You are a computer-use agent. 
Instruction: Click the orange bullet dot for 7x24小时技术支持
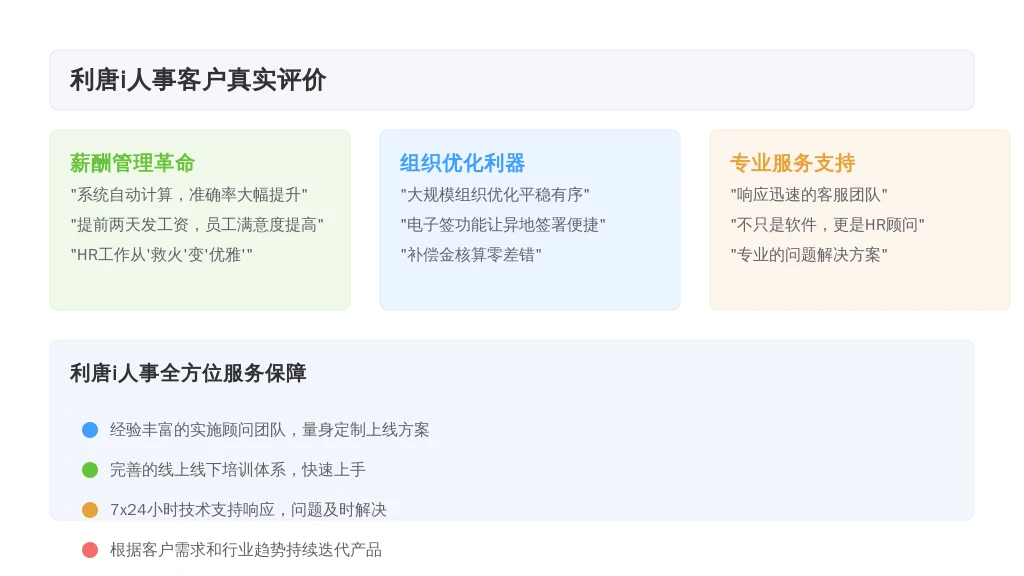point(90,509)
